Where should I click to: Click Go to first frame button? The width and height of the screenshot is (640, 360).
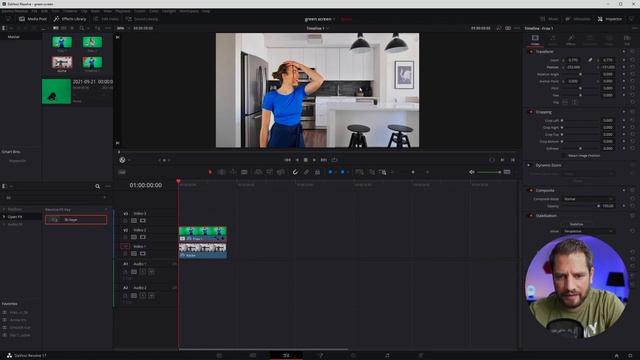click(x=287, y=160)
